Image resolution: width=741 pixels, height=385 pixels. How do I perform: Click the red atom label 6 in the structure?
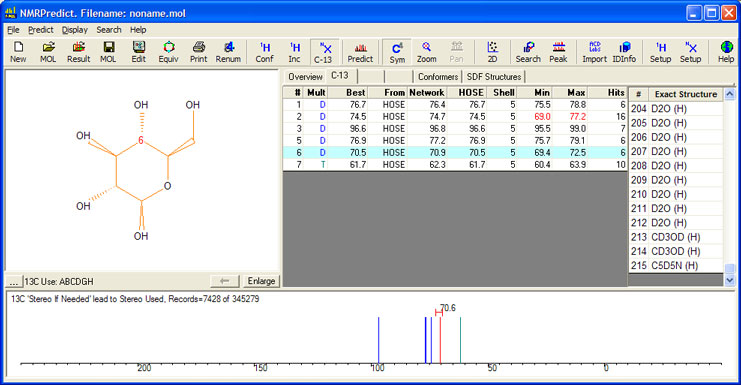141,140
